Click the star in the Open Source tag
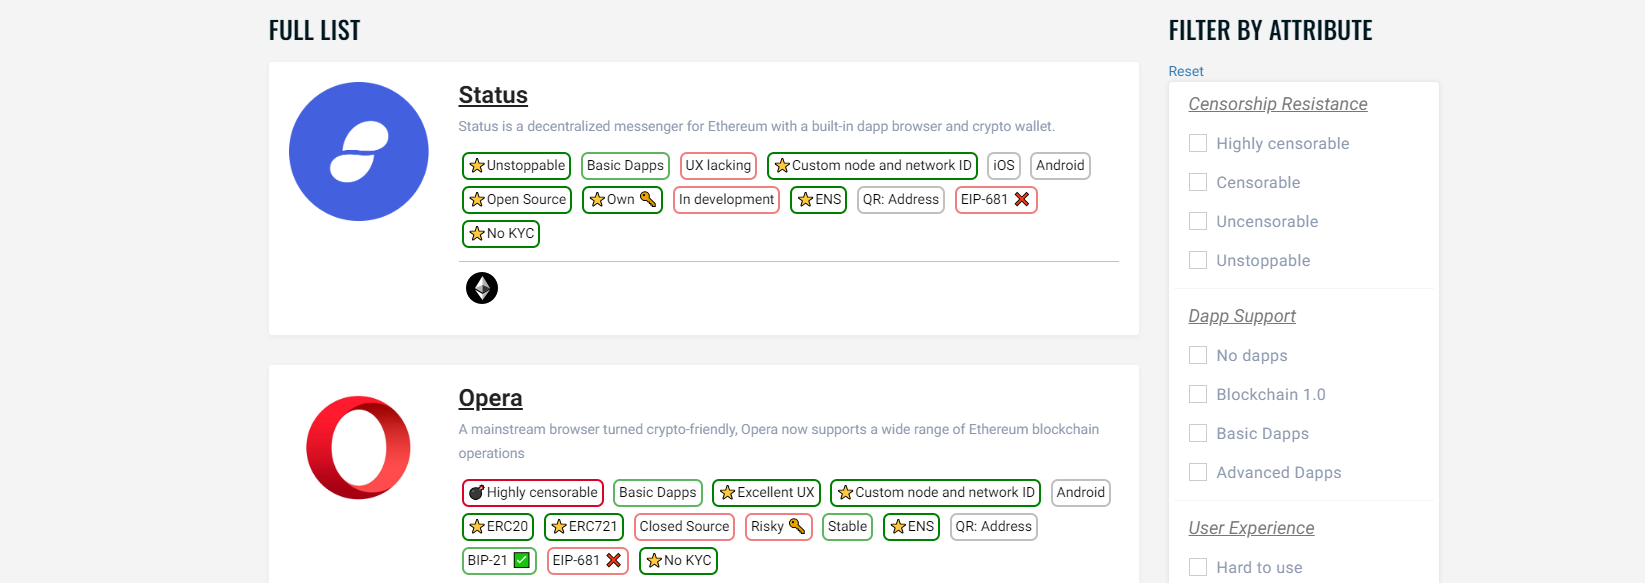1645x583 pixels. coord(477,199)
